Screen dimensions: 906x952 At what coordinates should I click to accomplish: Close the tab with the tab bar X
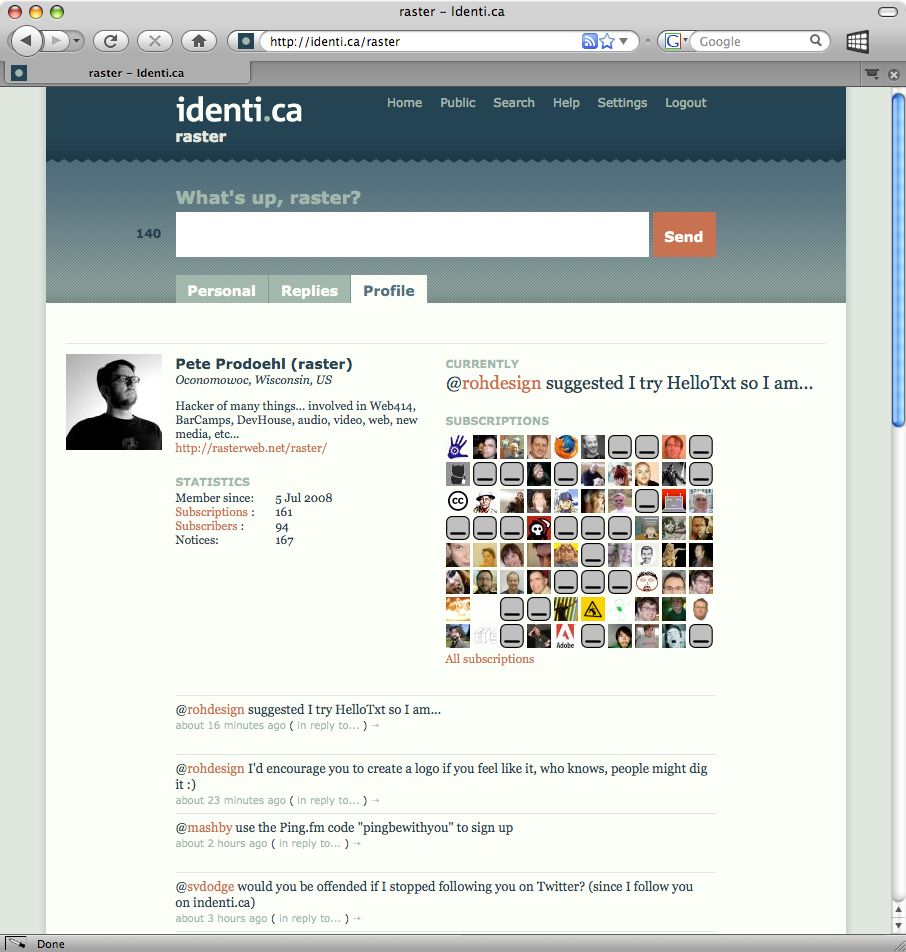(894, 75)
